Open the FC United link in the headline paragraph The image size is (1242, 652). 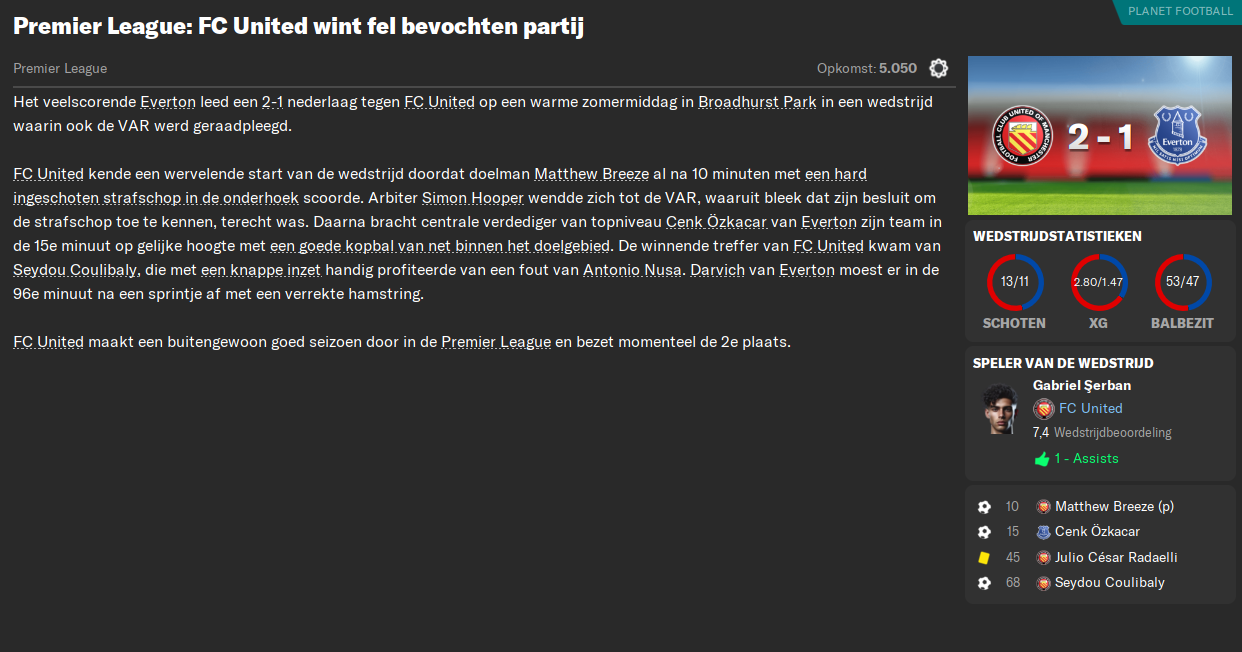click(x=440, y=101)
